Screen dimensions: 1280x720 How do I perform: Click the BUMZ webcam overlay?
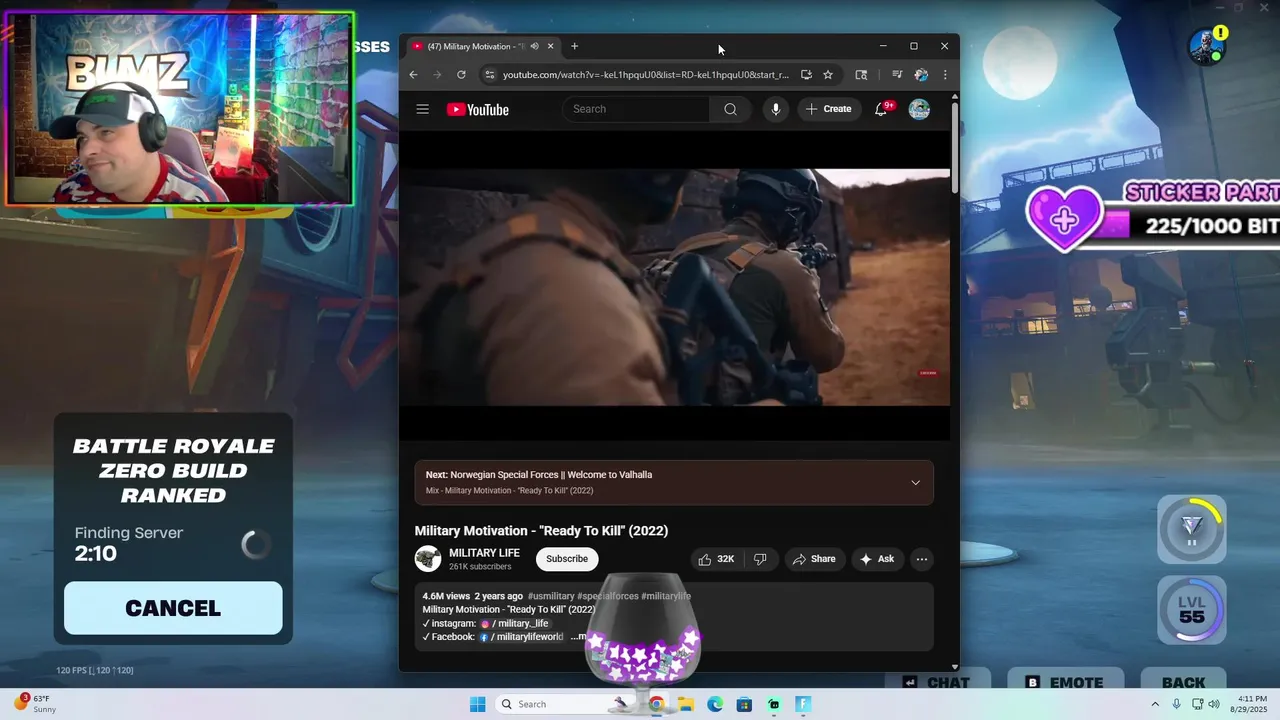tap(180, 108)
